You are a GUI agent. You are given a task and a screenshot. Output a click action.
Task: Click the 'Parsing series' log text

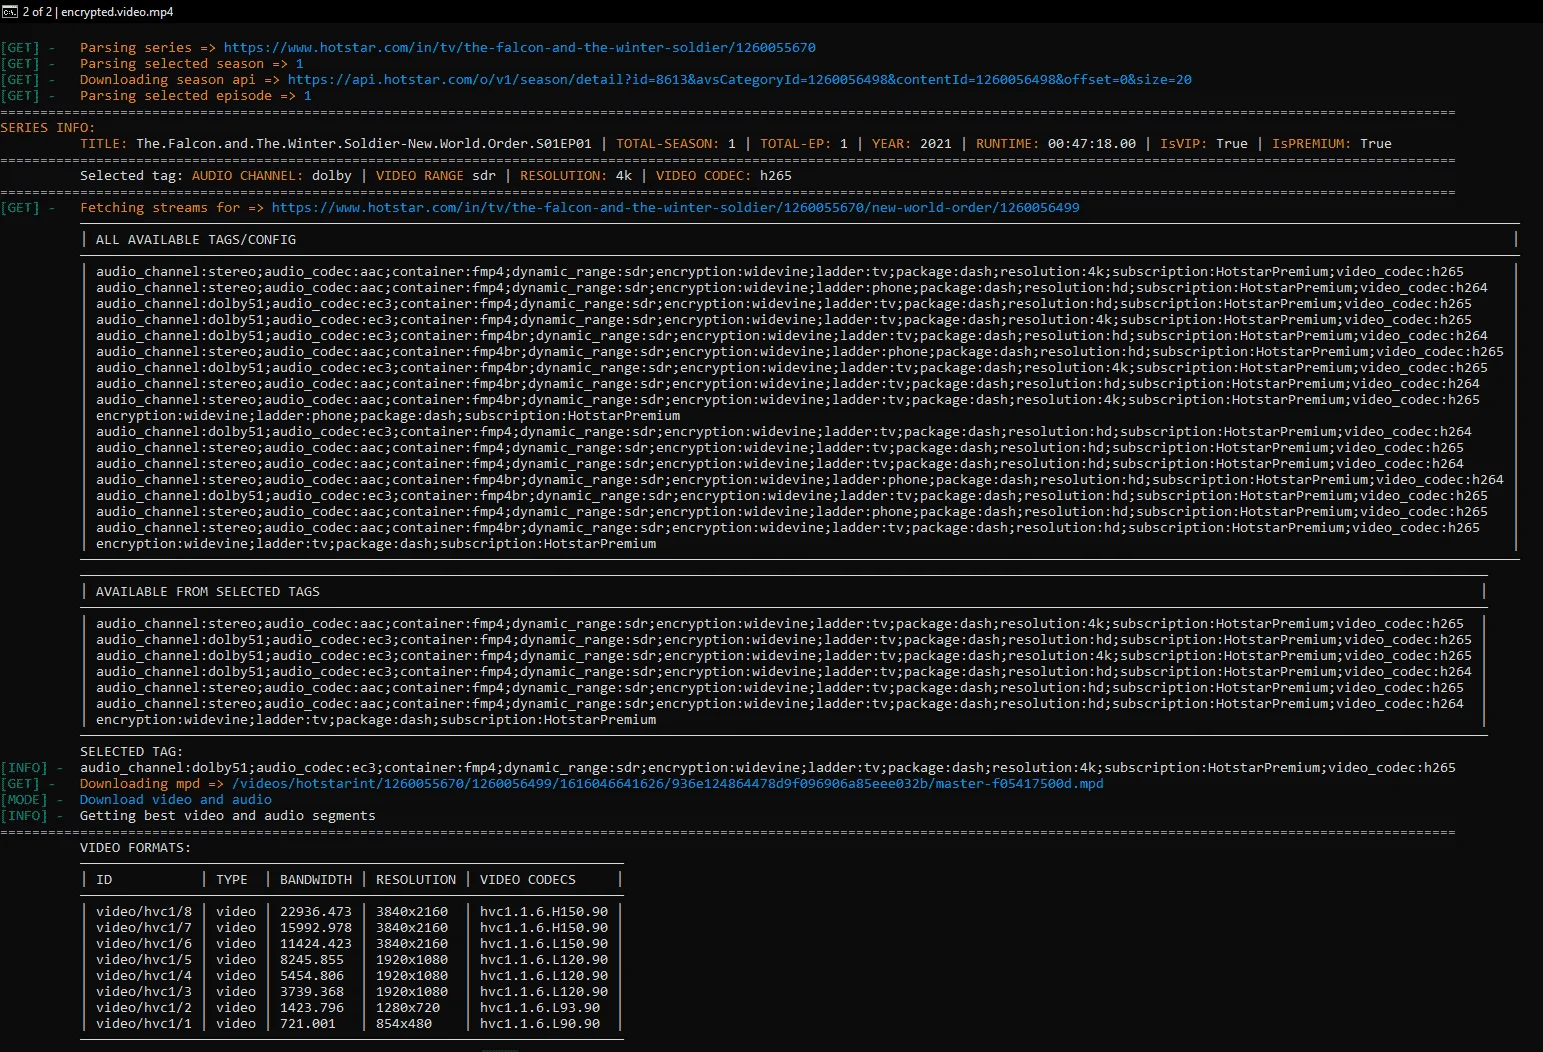click(x=136, y=48)
